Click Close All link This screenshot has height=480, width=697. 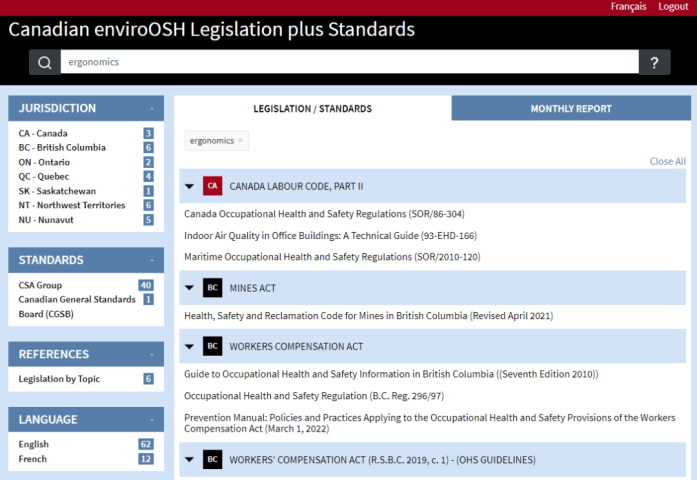tap(668, 161)
